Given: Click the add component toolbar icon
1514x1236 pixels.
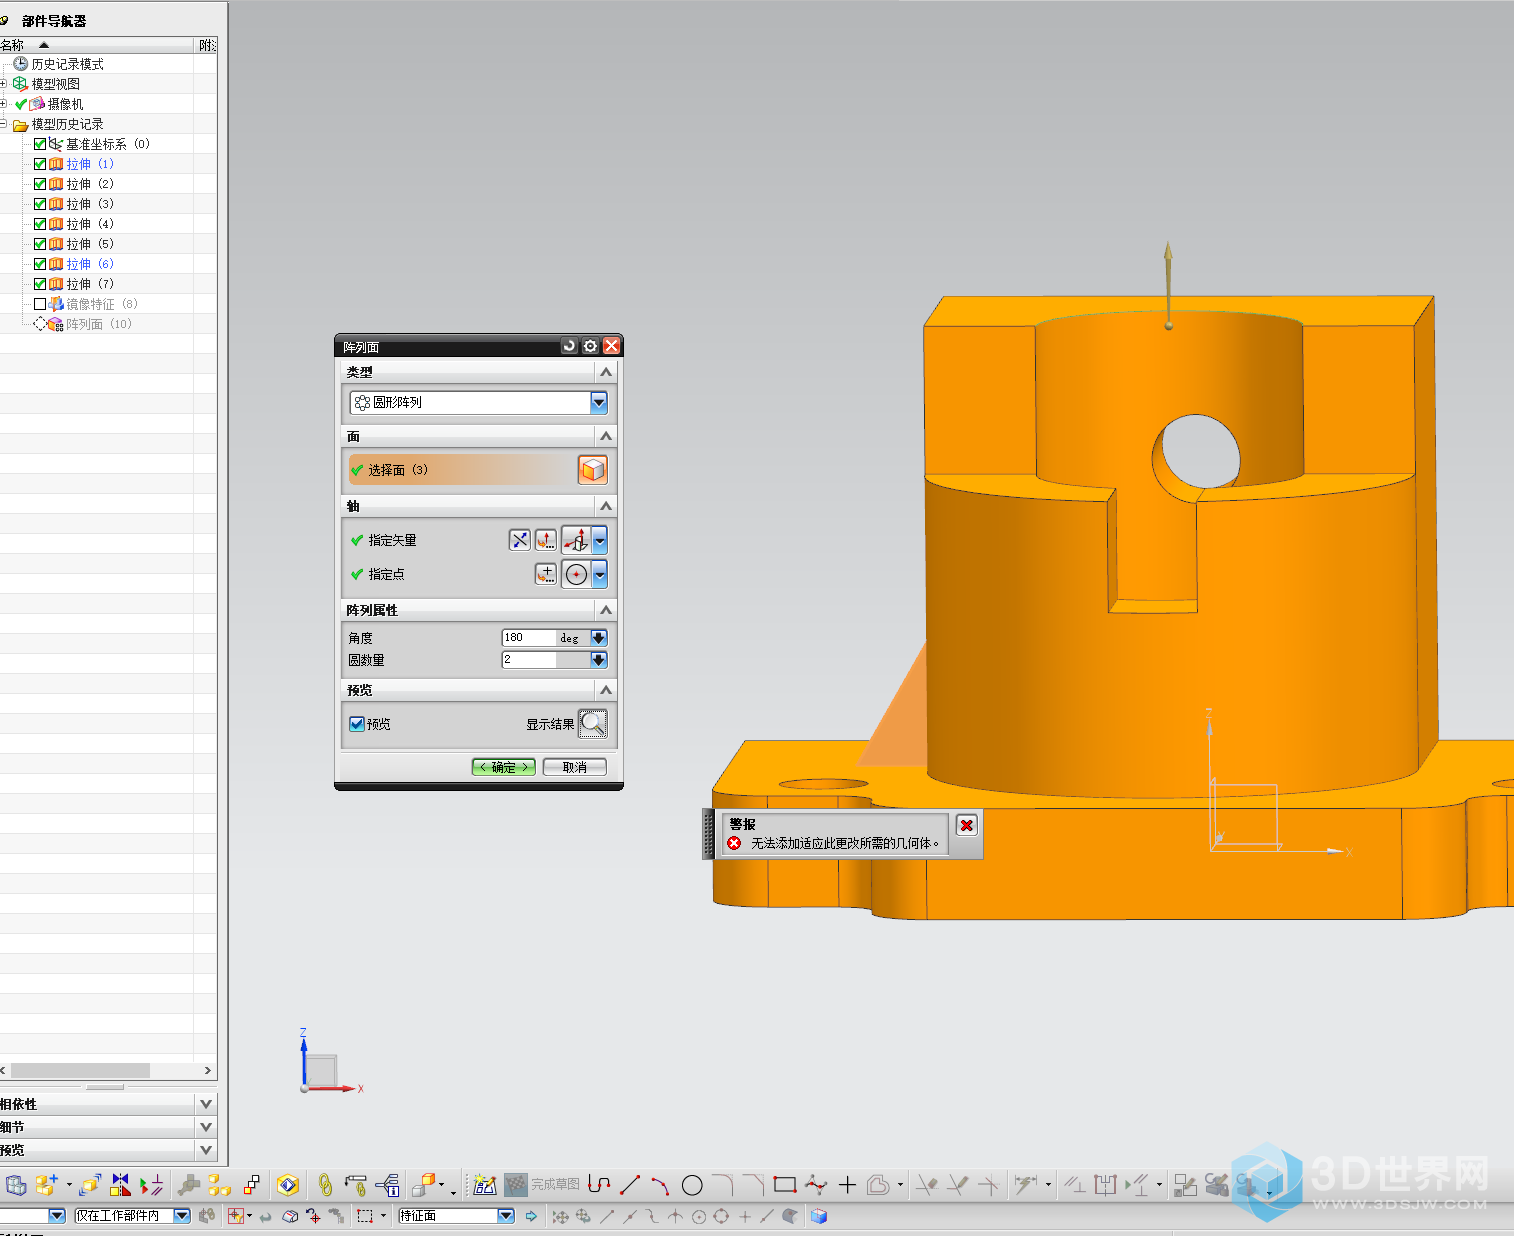Looking at the screenshot, I should [x=45, y=1185].
